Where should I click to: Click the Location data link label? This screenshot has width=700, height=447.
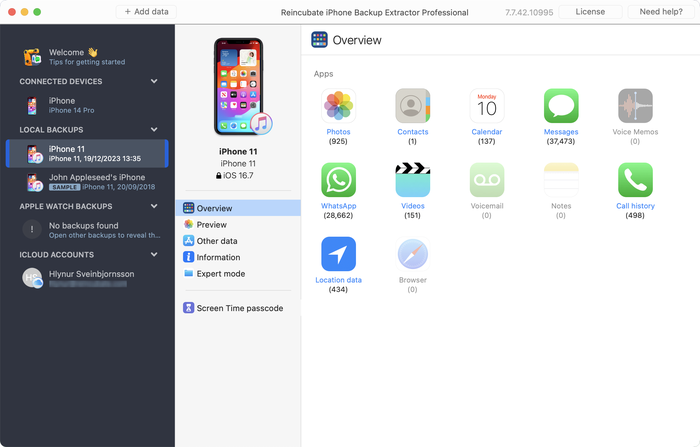pyautogui.click(x=338, y=280)
